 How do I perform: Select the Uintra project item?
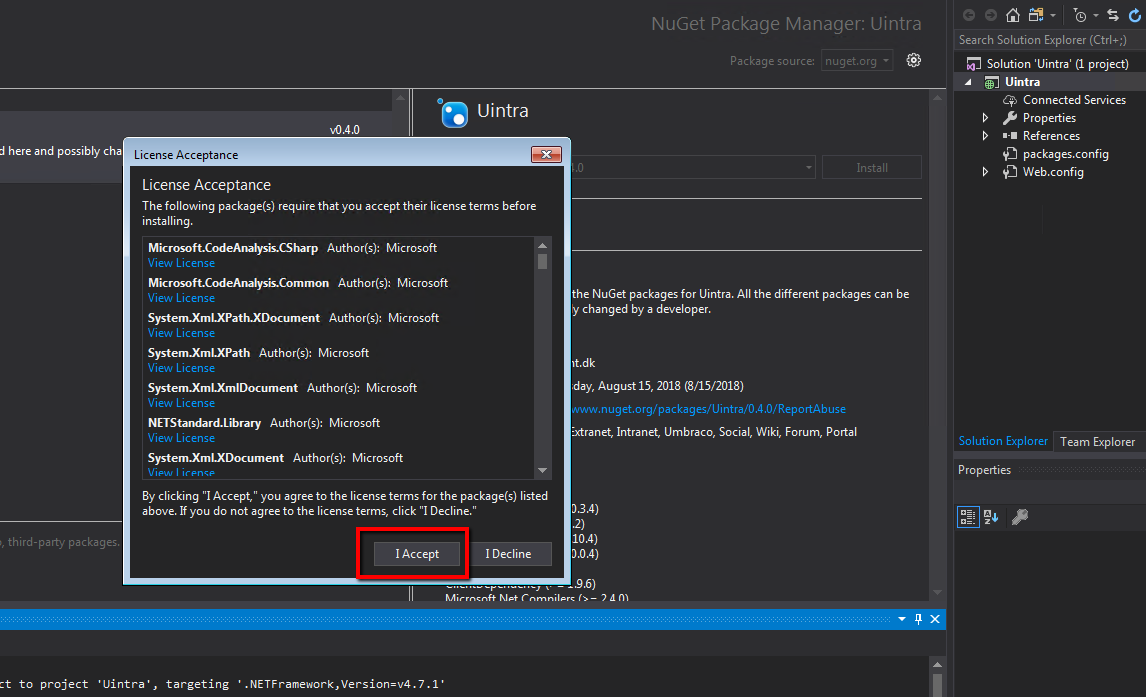click(x=1022, y=82)
